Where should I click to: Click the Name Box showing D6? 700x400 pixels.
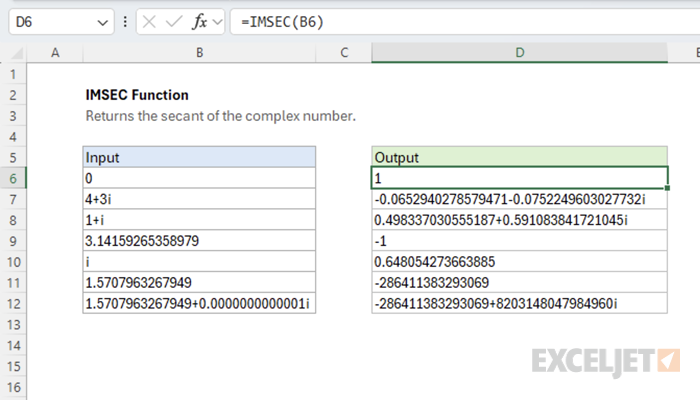pos(61,21)
